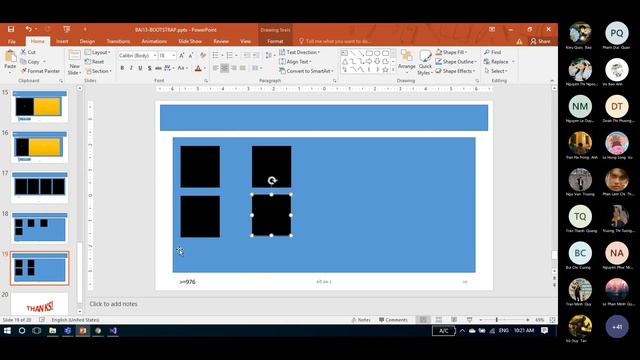The image size is (640, 360).
Task: Toggle Strikethrough formatting
Action: (158, 68)
